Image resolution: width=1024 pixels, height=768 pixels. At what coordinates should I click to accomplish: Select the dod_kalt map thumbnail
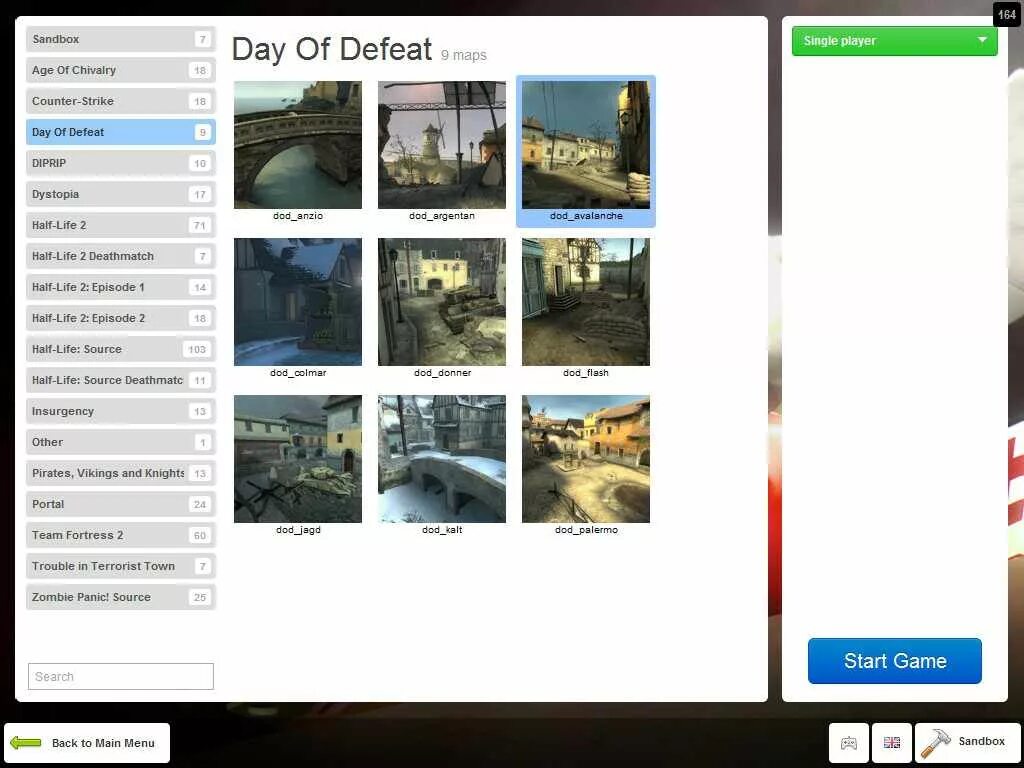441,458
